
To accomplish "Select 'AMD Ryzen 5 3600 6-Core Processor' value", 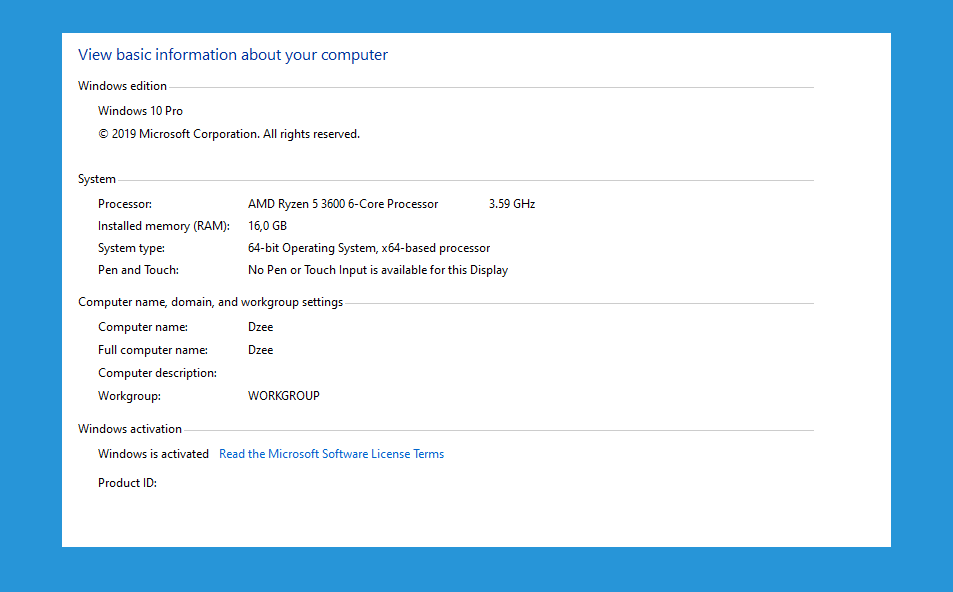I will coord(343,204).
